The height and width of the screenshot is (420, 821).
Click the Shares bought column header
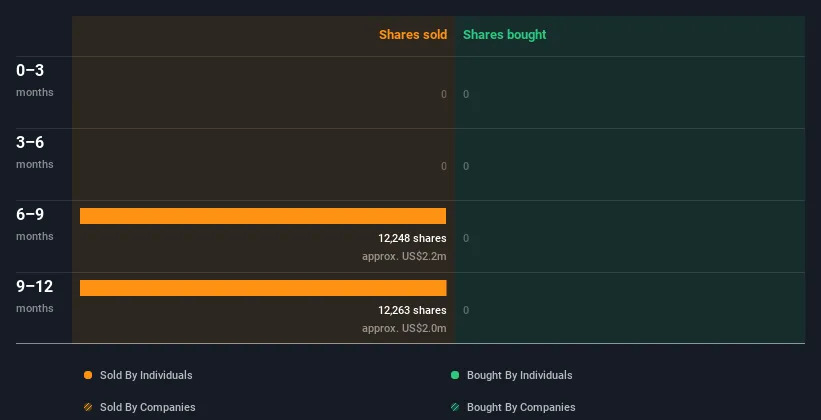click(505, 35)
